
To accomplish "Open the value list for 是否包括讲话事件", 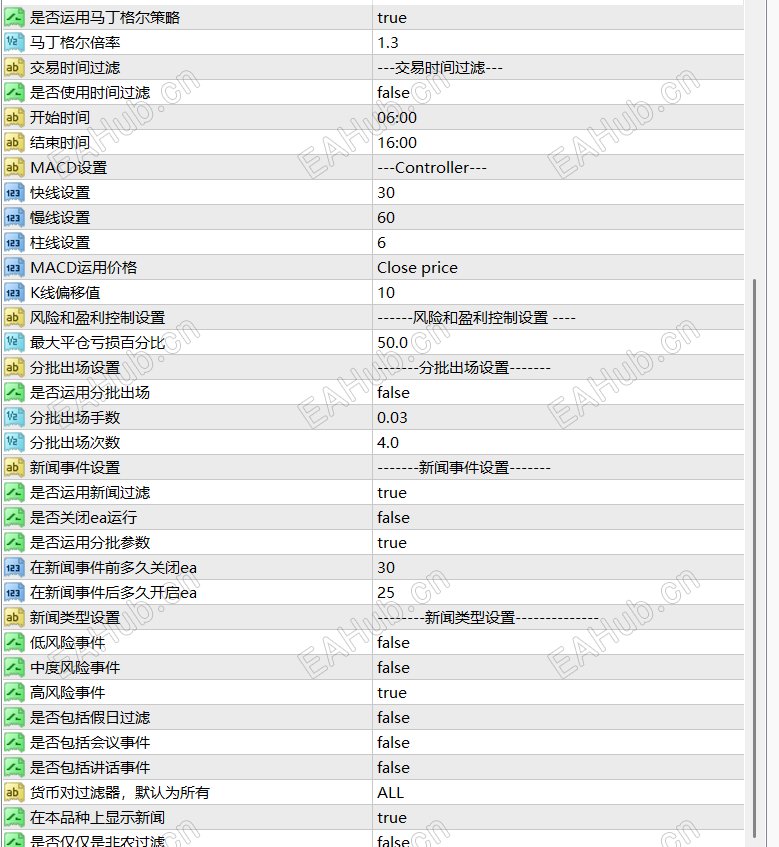I will (x=558, y=768).
